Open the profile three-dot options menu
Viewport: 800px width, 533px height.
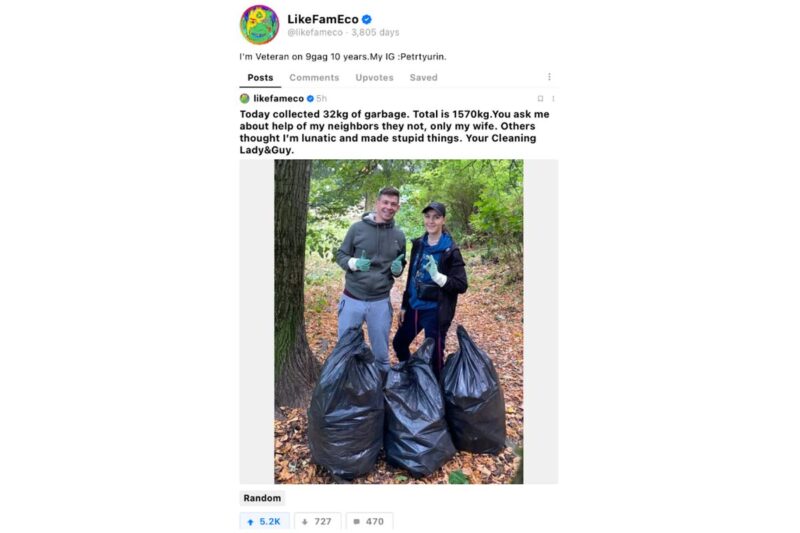(549, 77)
